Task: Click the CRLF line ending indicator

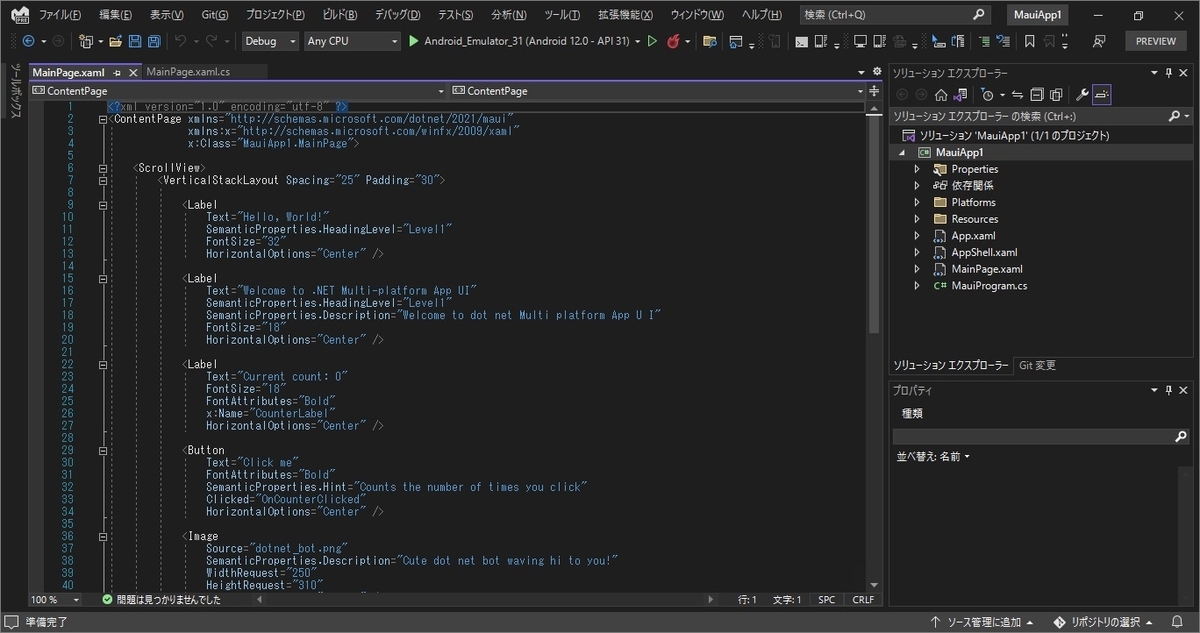Action: [x=862, y=600]
